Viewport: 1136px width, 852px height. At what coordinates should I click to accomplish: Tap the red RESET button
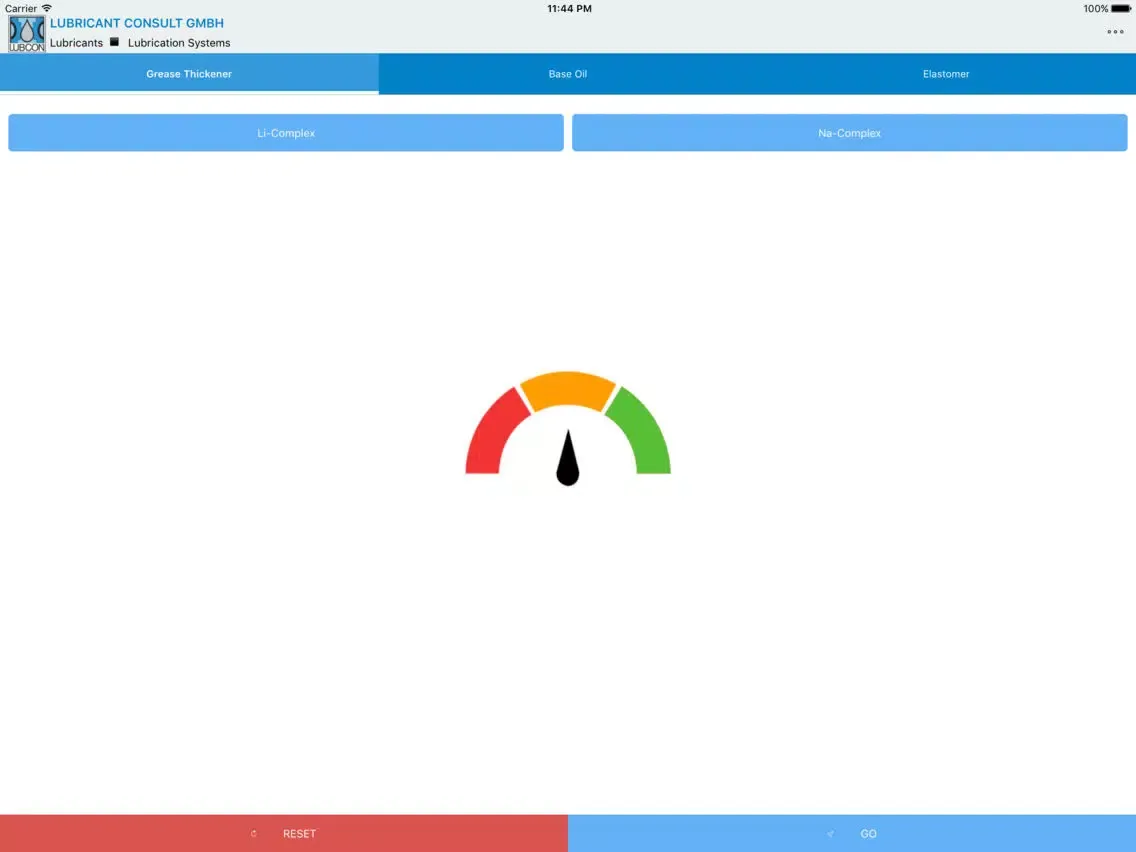(284, 833)
